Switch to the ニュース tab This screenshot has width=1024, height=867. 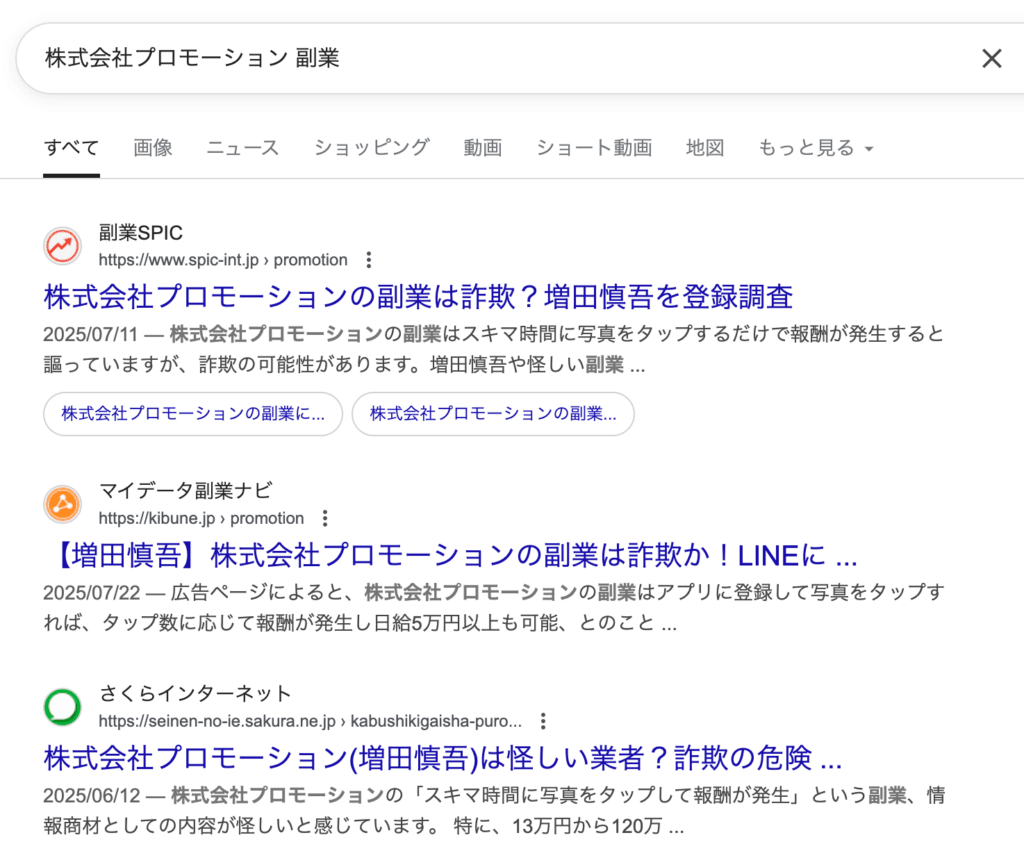[x=243, y=148]
